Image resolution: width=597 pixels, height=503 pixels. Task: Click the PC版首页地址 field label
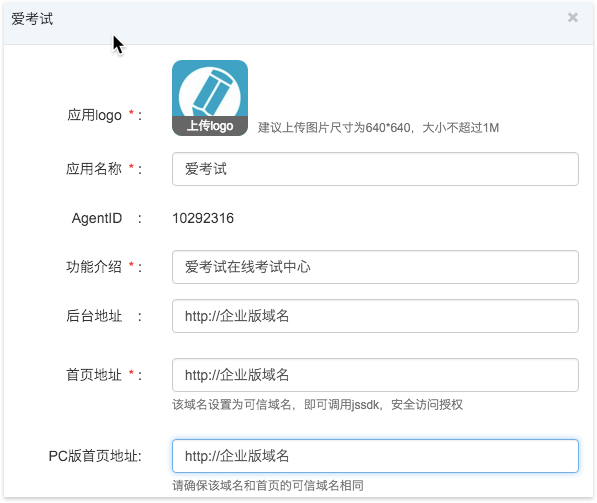[x=94, y=456]
